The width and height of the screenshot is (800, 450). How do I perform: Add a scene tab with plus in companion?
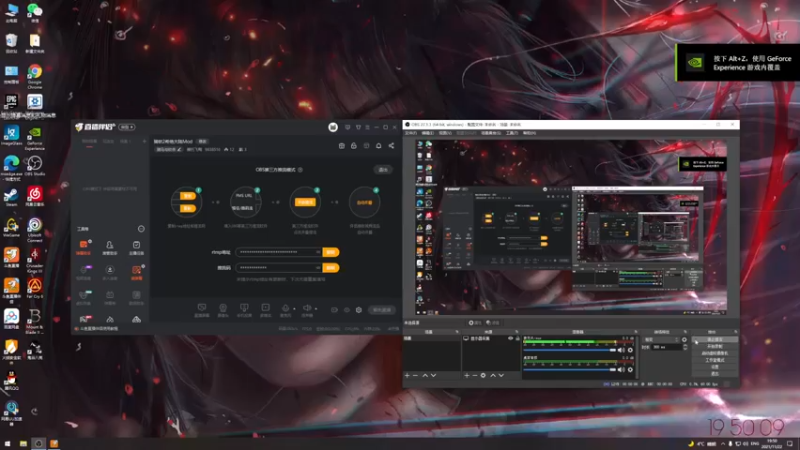[x=144, y=141]
